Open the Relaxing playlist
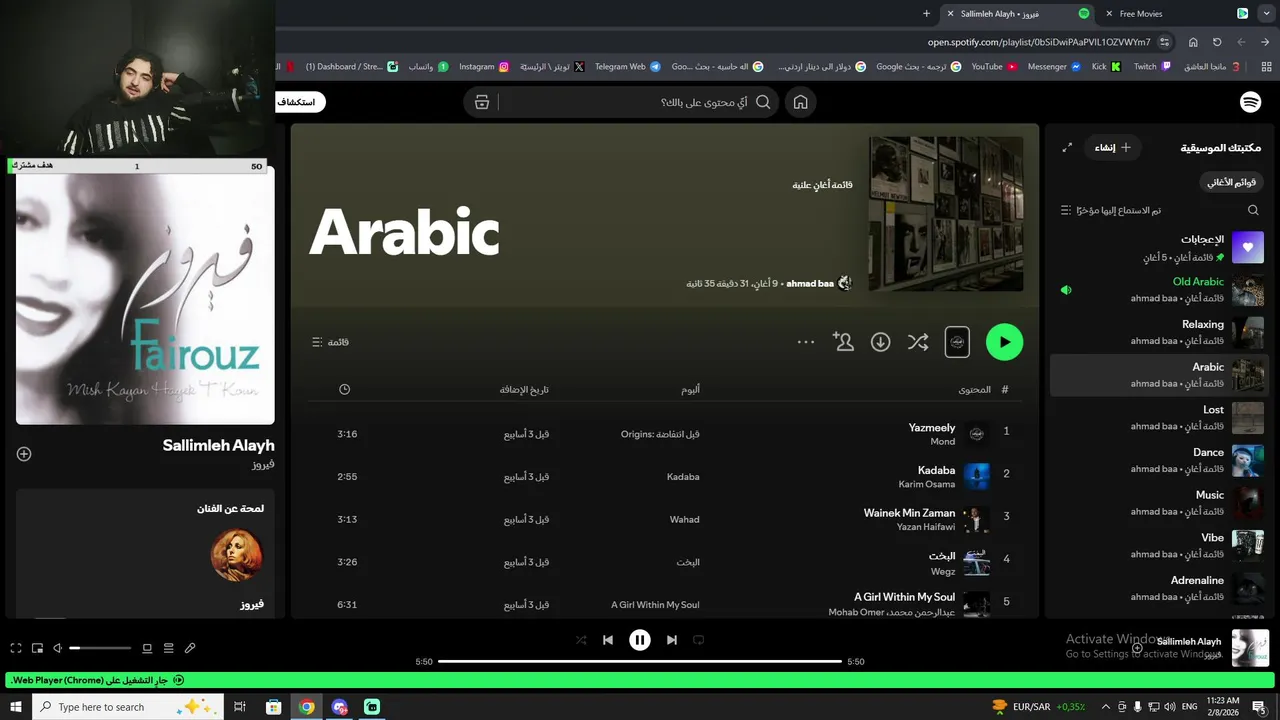This screenshot has width=1280, height=720. (x=1158, y=332)
